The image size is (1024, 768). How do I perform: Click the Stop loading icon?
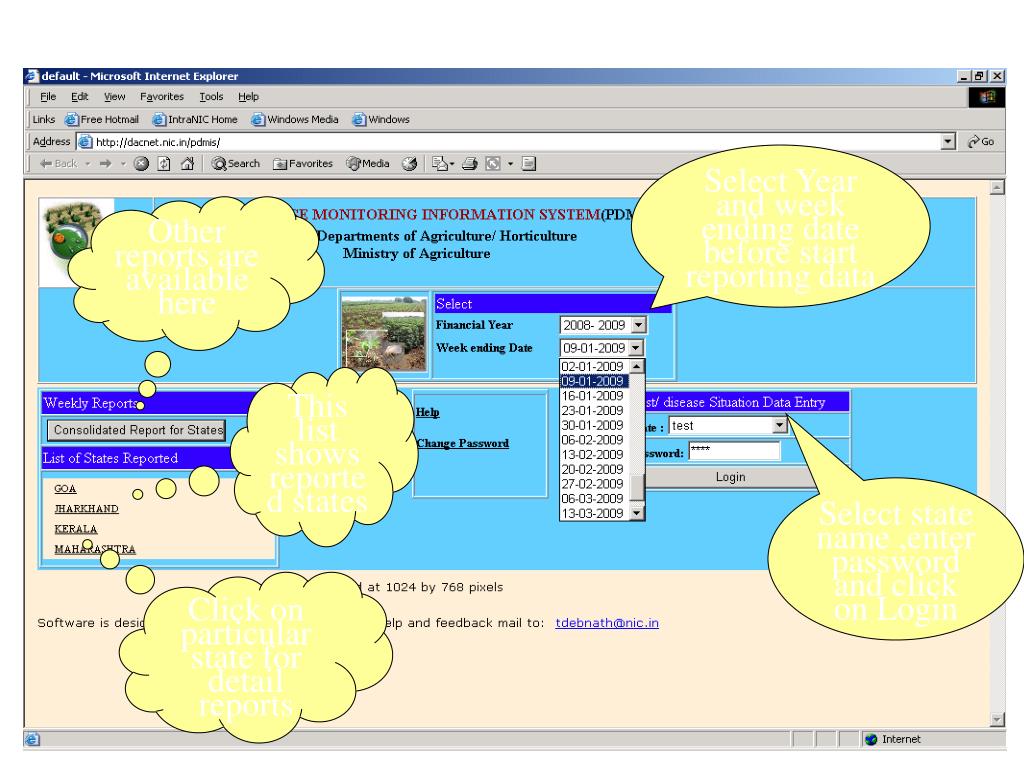coord(141,164)
